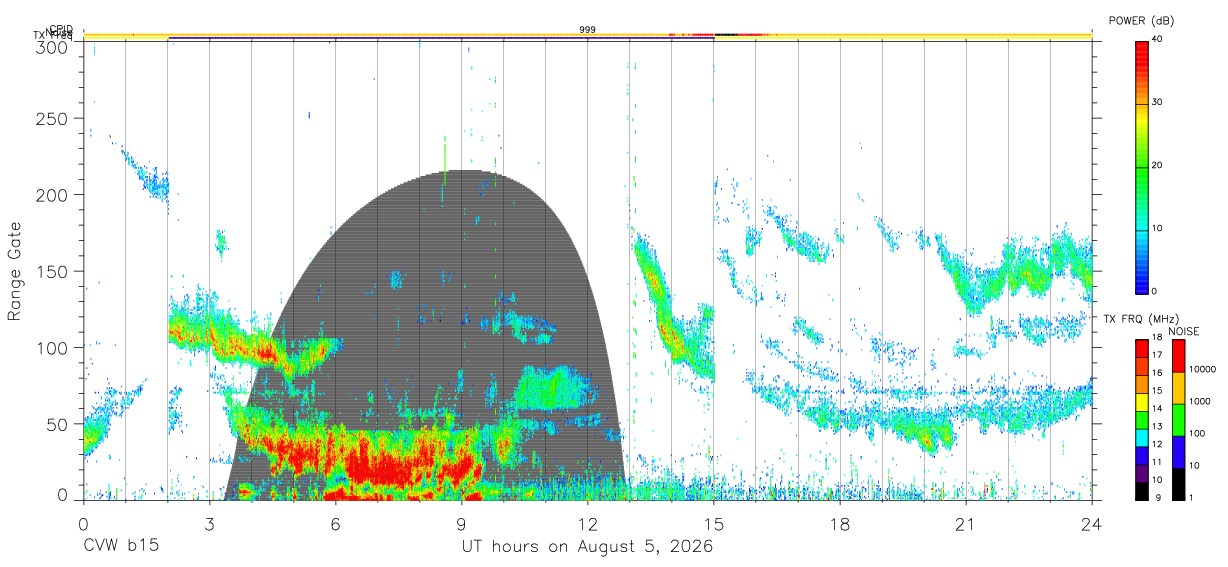The height and width of the screenshot is (567, 1228).
Task: Click the y-axis tick label "100"
Action: (x=52, y=347)
